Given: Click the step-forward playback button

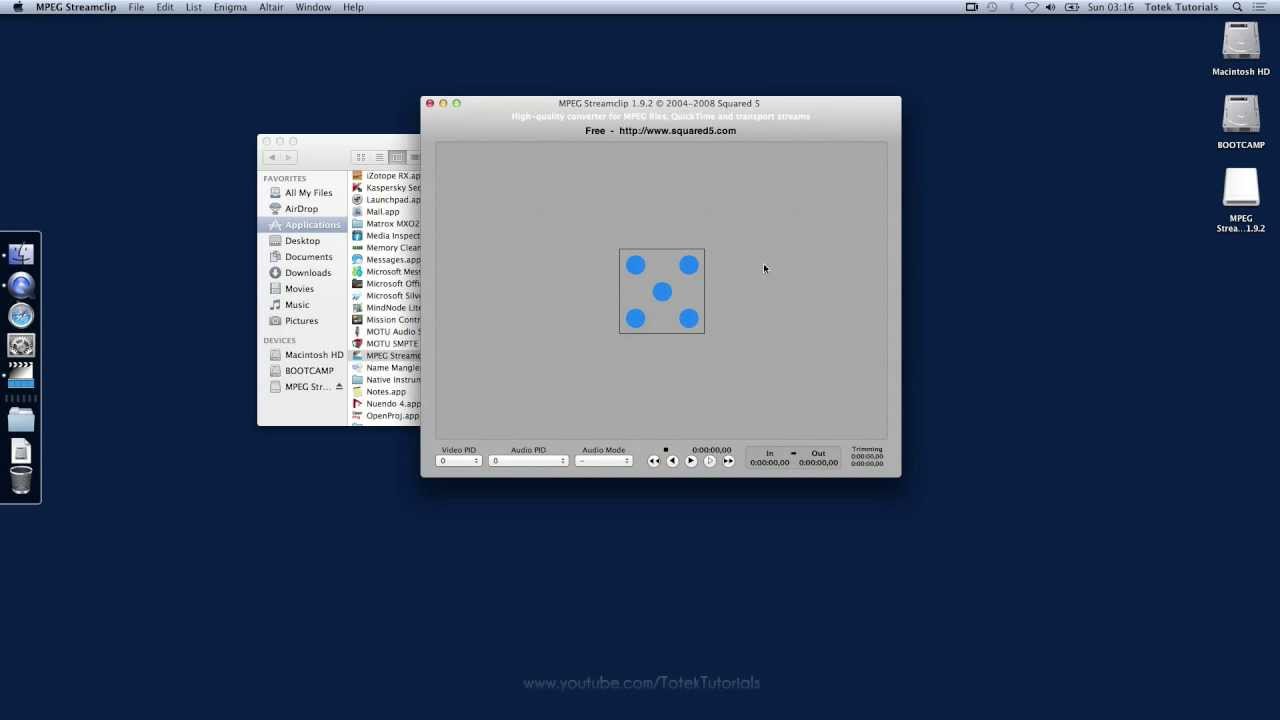Looking at the screenshot, I should [x=710, y=461].
